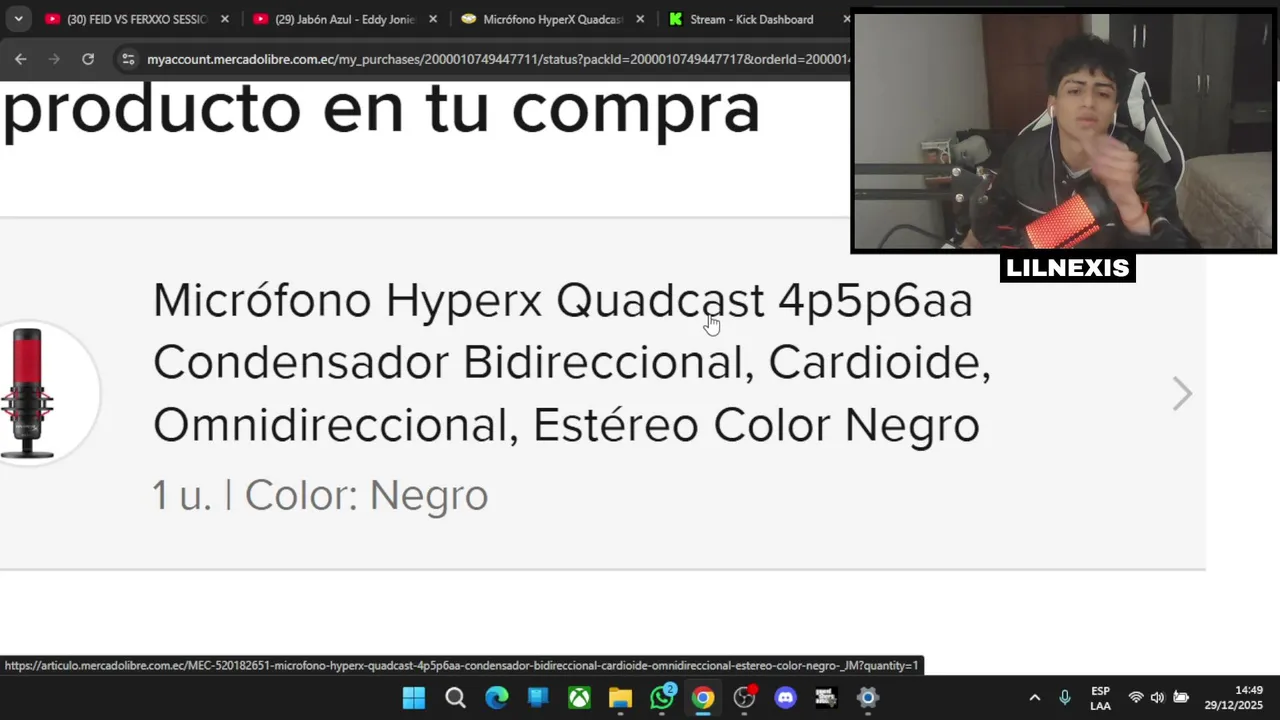Go back to the previous page
This screenshot has height=720, width=1280.
click(x=20, y=59)
